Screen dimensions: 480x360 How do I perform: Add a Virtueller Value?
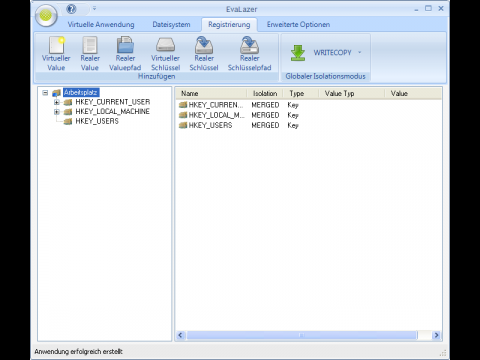coord(56,54)
